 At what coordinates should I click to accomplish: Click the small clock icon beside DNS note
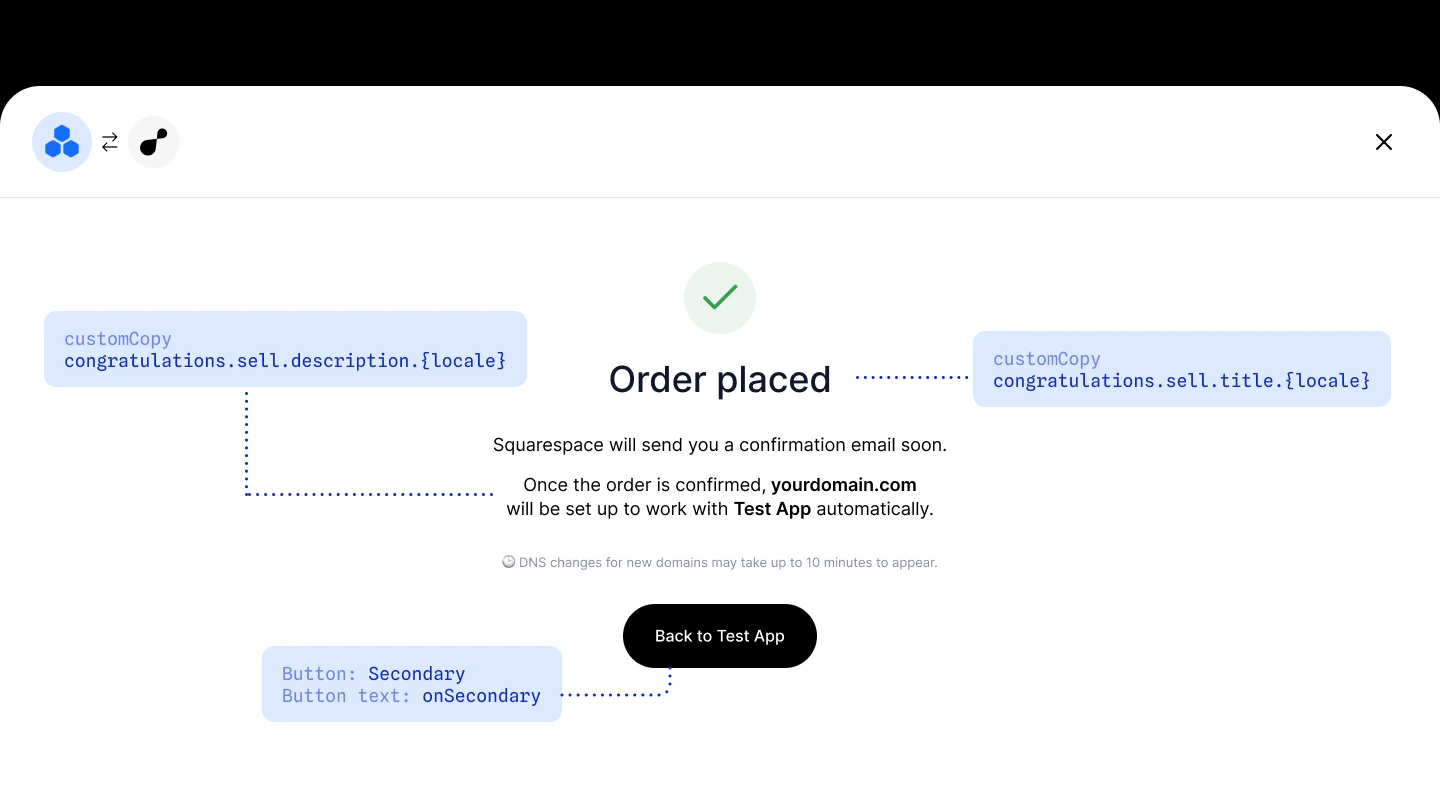point(508,562)
